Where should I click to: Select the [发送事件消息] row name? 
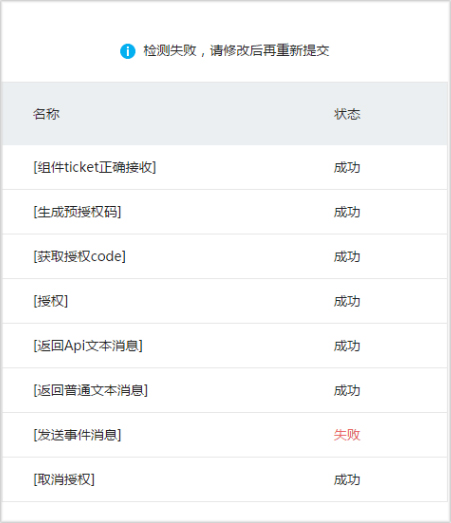coord(77,435)
